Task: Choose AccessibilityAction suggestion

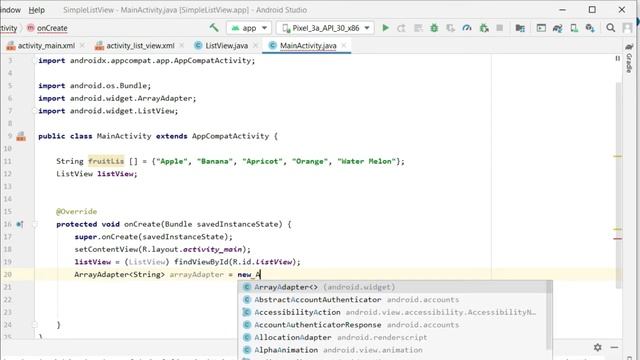Action: (393, 312)
